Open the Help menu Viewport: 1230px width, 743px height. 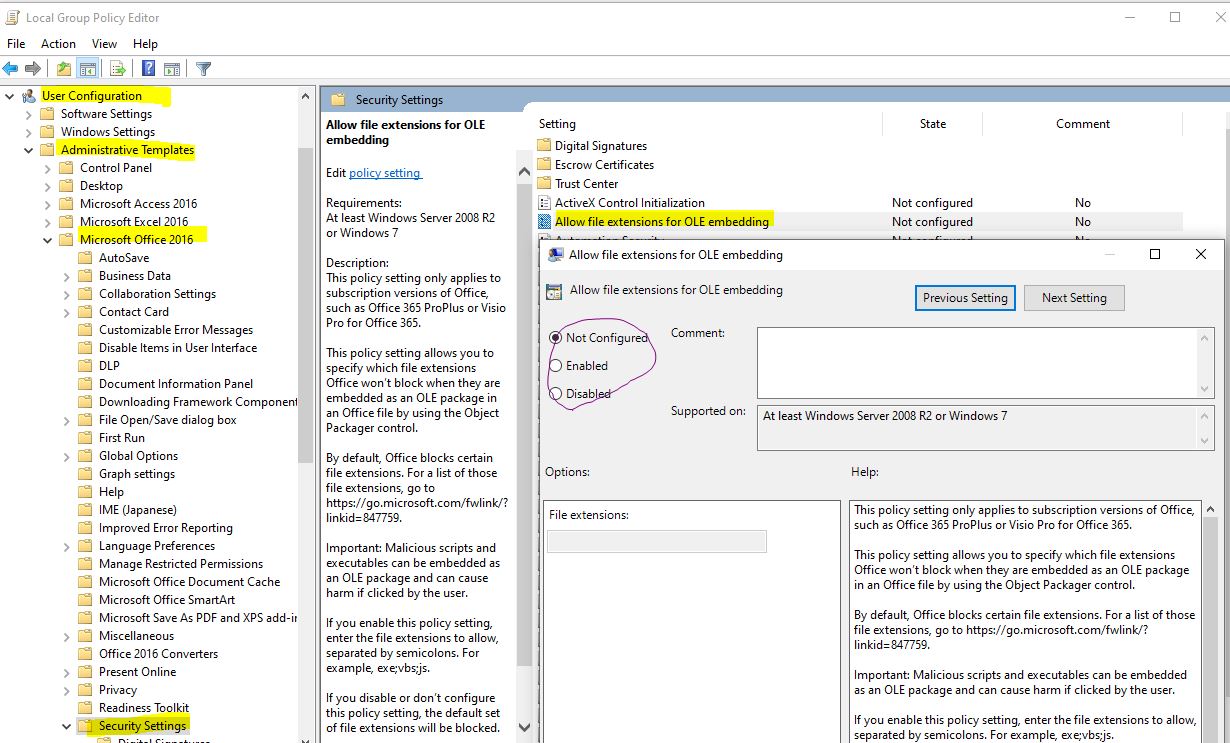click(145, 44)
